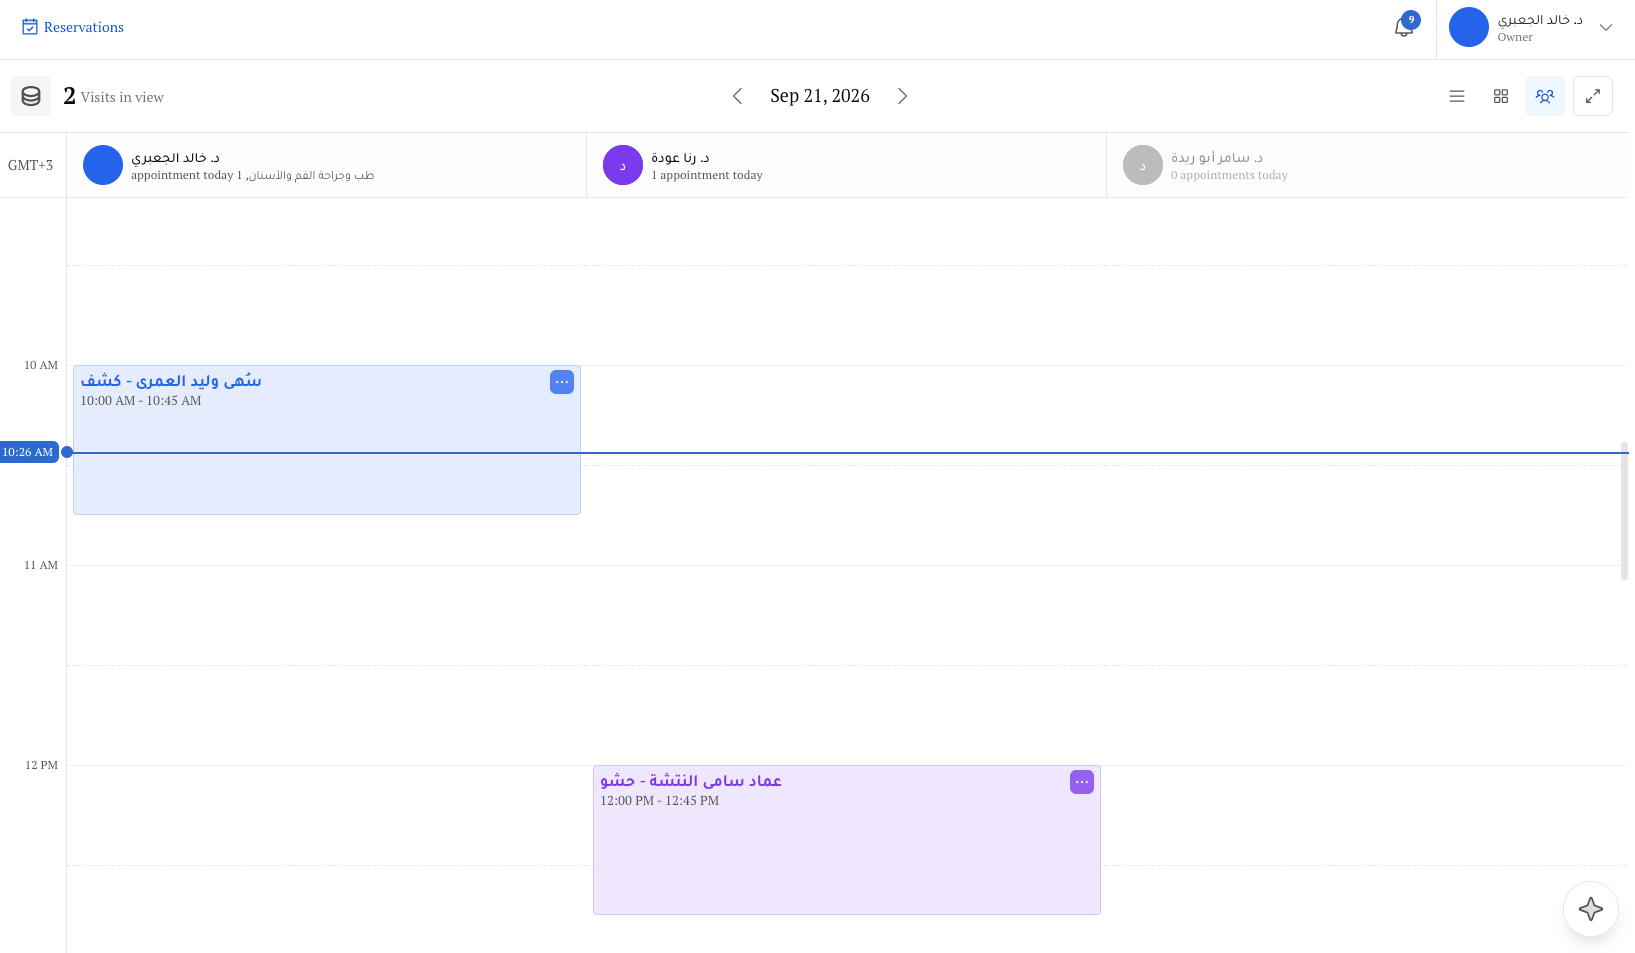Click the purple avatar of د. رنا عودة

click(x=623, y=165)
